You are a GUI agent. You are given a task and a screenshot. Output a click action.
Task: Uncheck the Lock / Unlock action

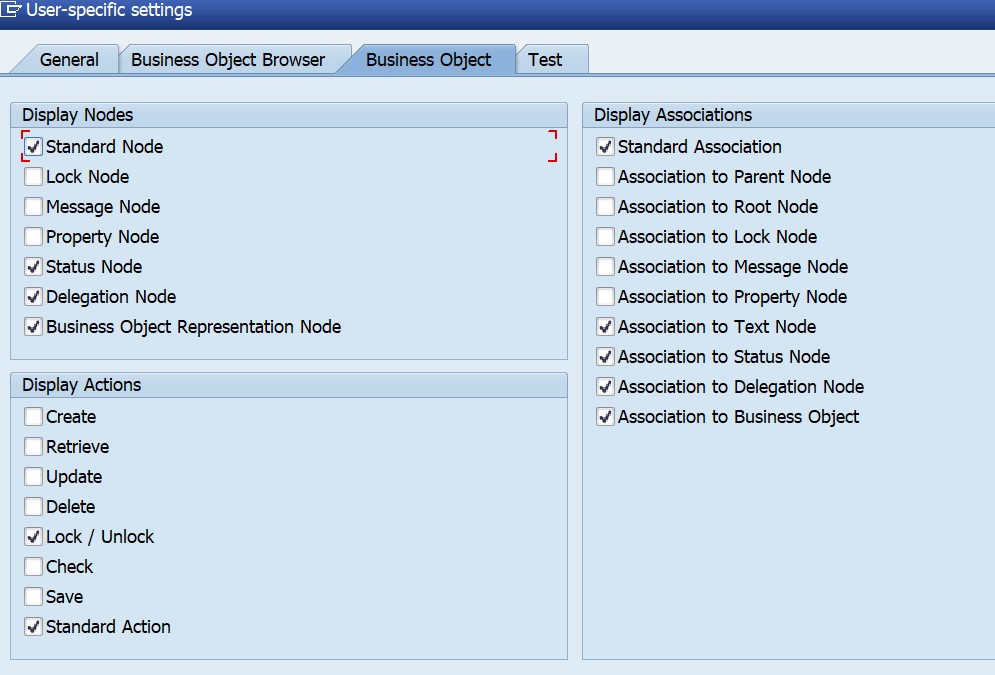(x=33, y=536)
